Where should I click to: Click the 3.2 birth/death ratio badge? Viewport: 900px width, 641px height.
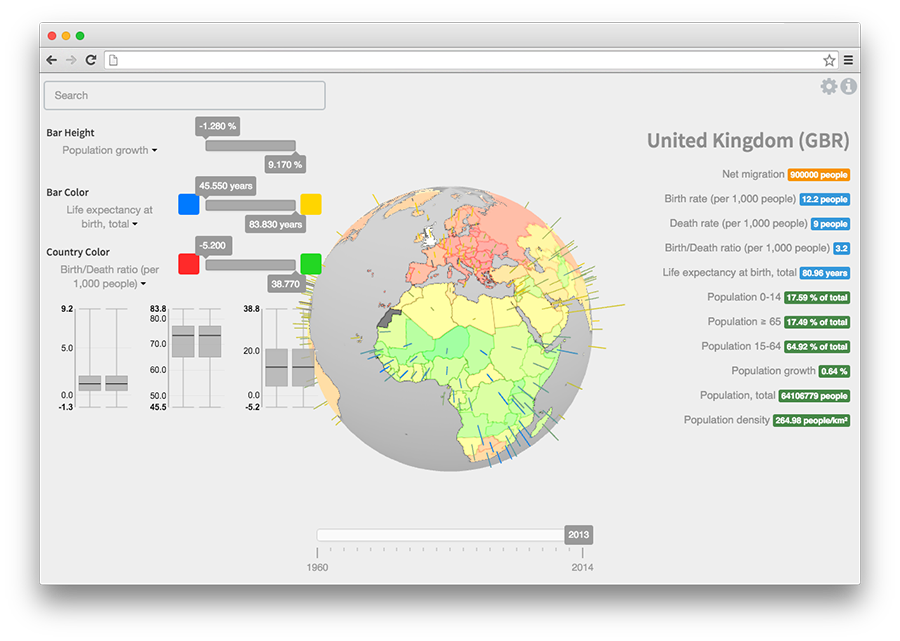[841, 249]
